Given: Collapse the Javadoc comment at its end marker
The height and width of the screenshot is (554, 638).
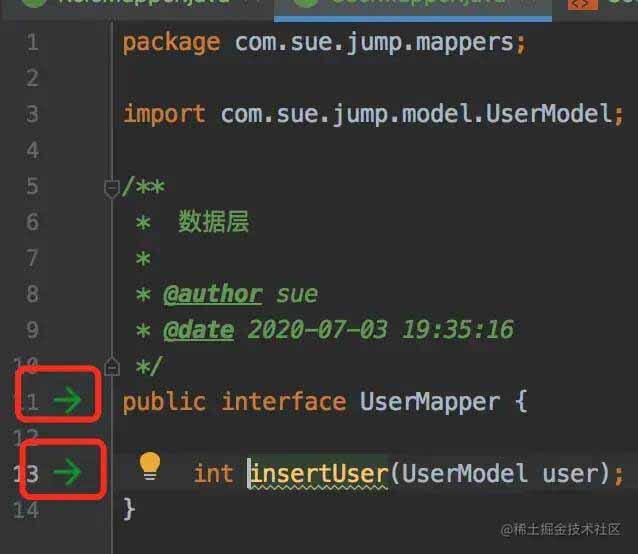Looking at the screenshot, I should coord(111,366).
